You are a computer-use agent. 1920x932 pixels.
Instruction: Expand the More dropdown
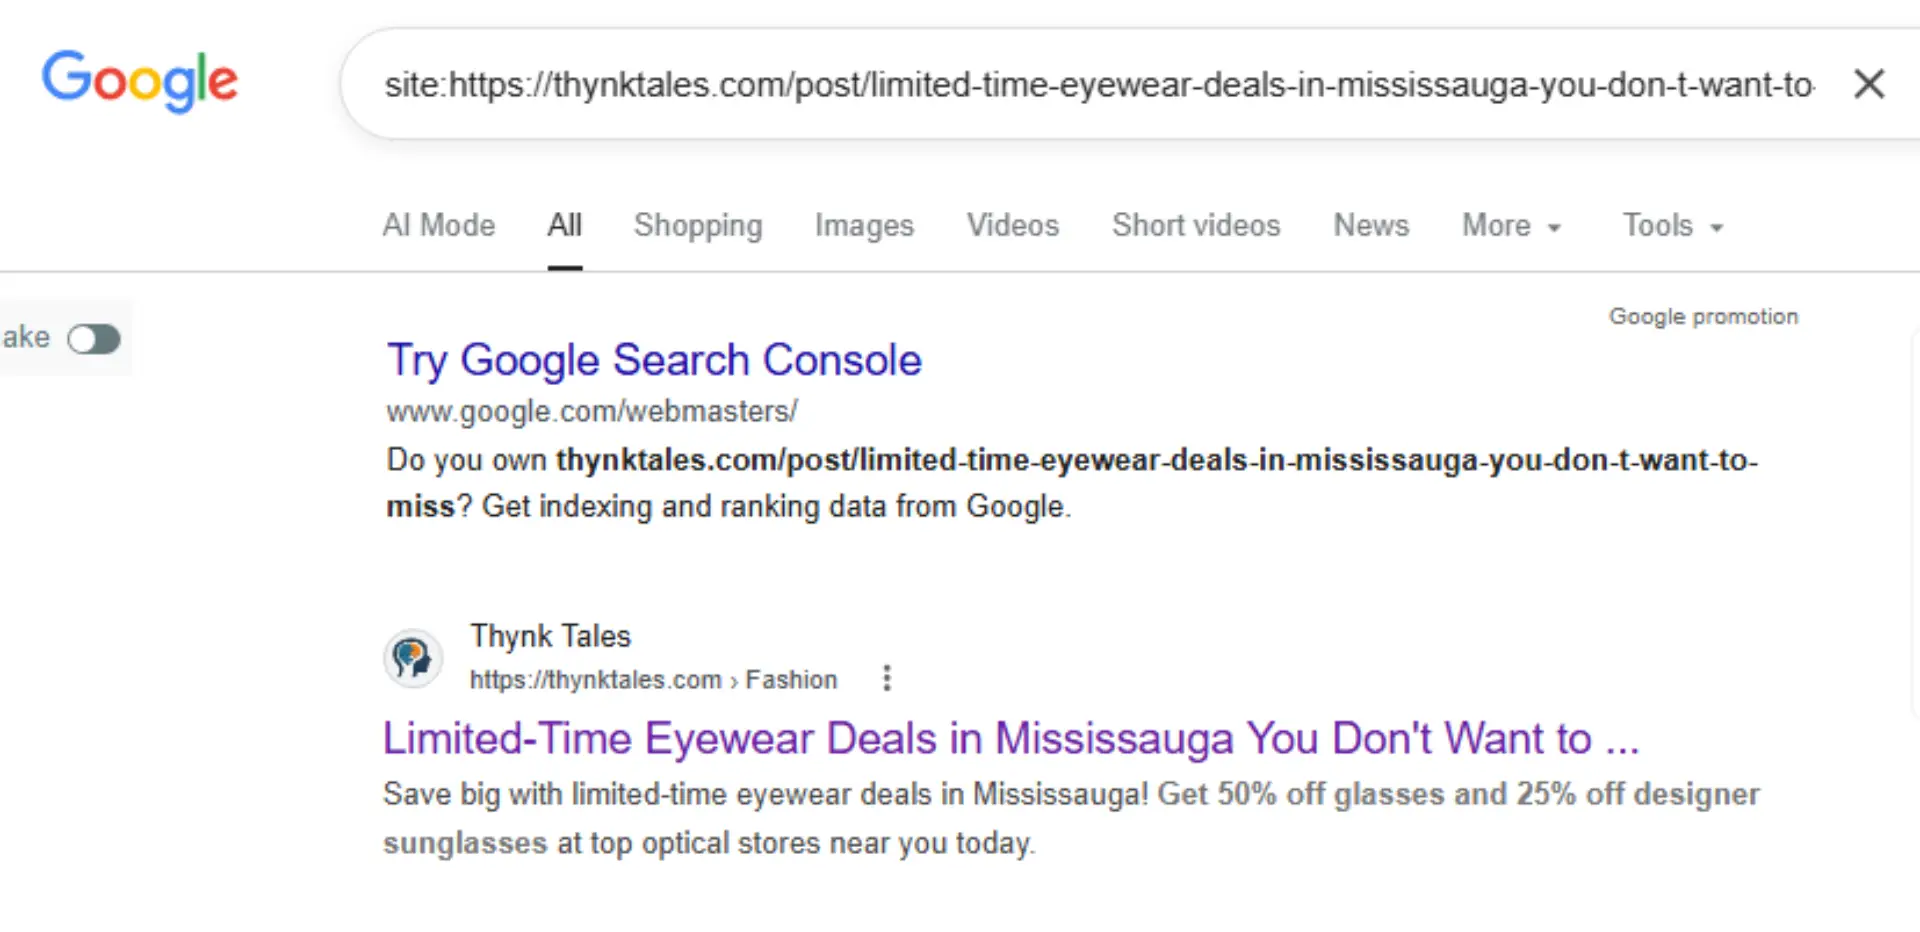[1511, 226]
